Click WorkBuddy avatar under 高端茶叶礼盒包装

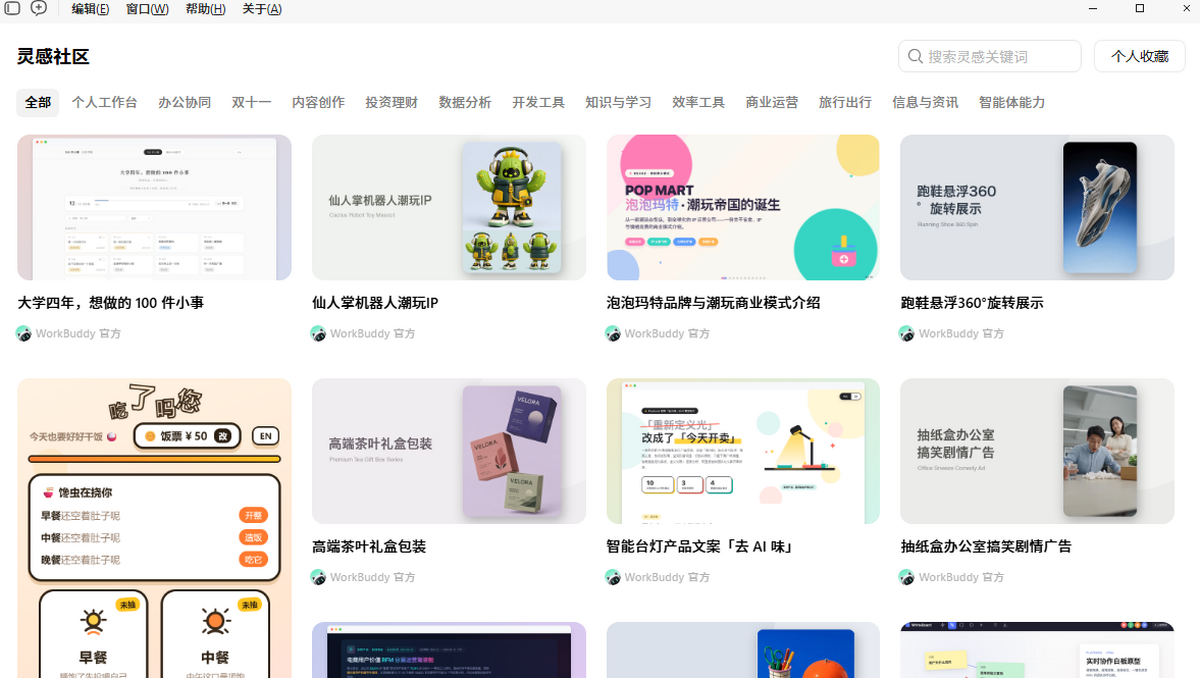[x=319, y=578]
